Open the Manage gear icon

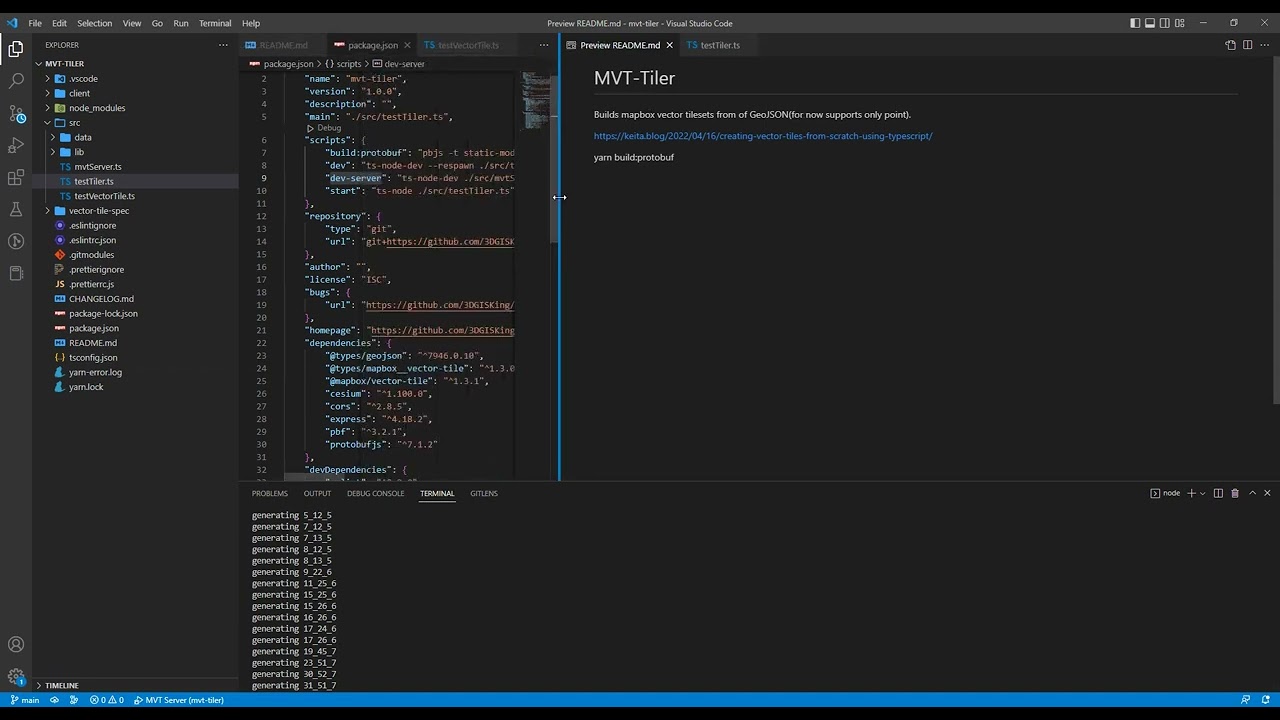16,677
